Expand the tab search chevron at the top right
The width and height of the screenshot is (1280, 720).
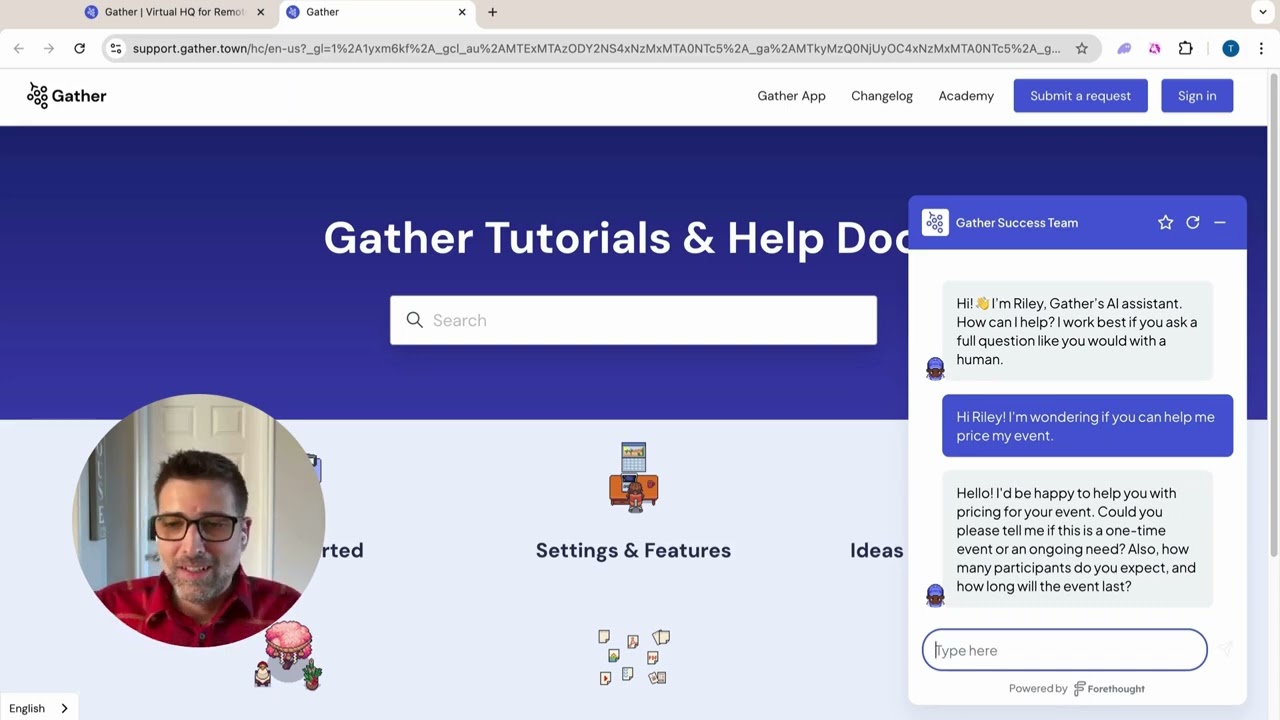[1263, 12]
